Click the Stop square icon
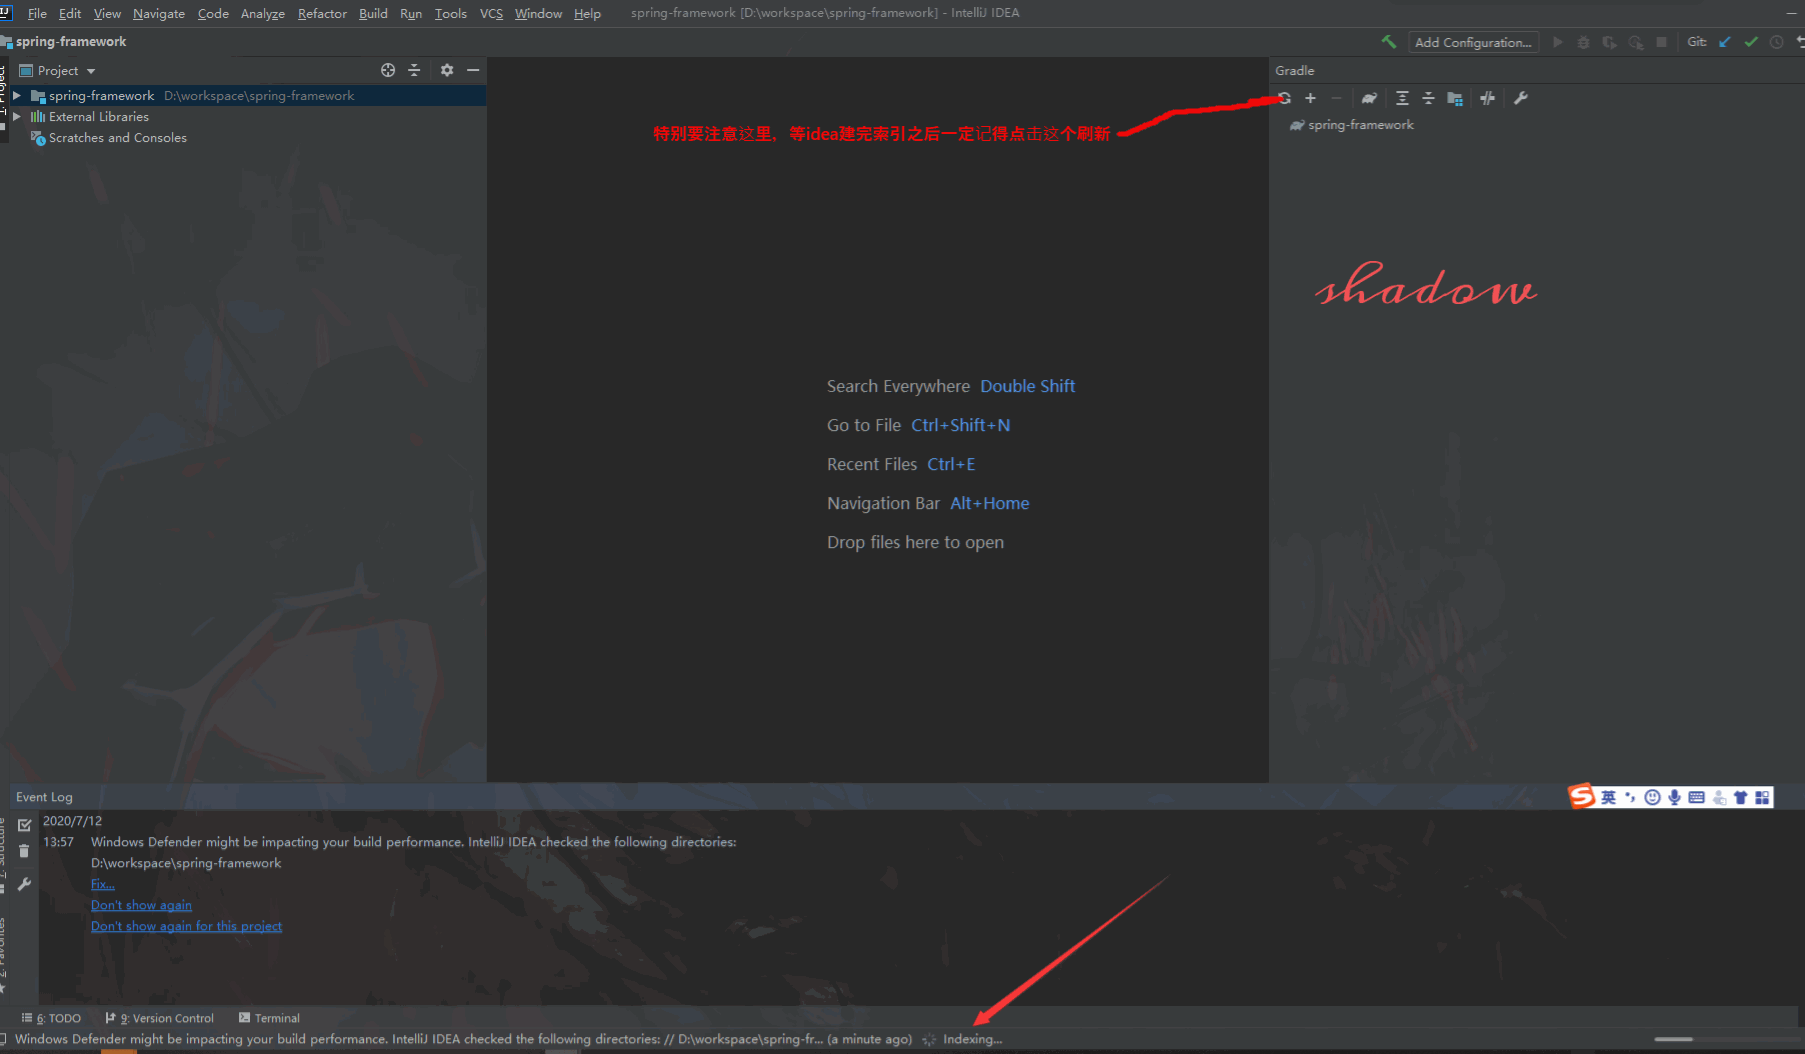Screen dimensions: 1805x1054 point(1661,42)
